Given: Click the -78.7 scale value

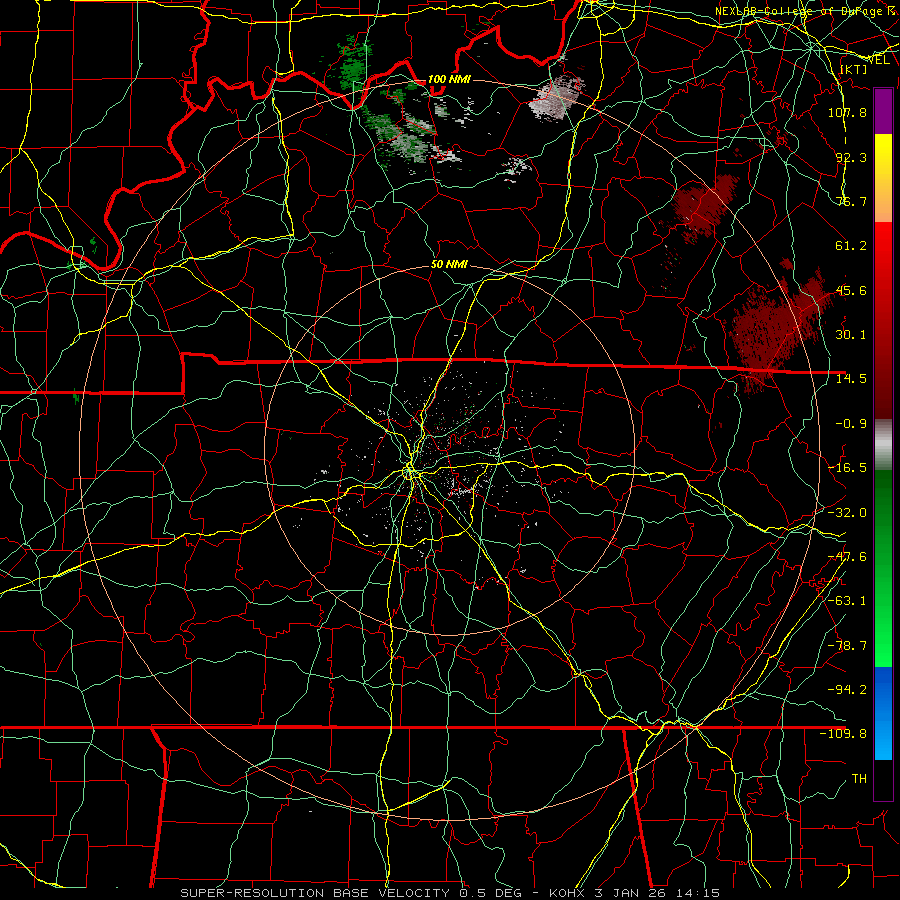Looking at the screenshot, I should (847, 646).
